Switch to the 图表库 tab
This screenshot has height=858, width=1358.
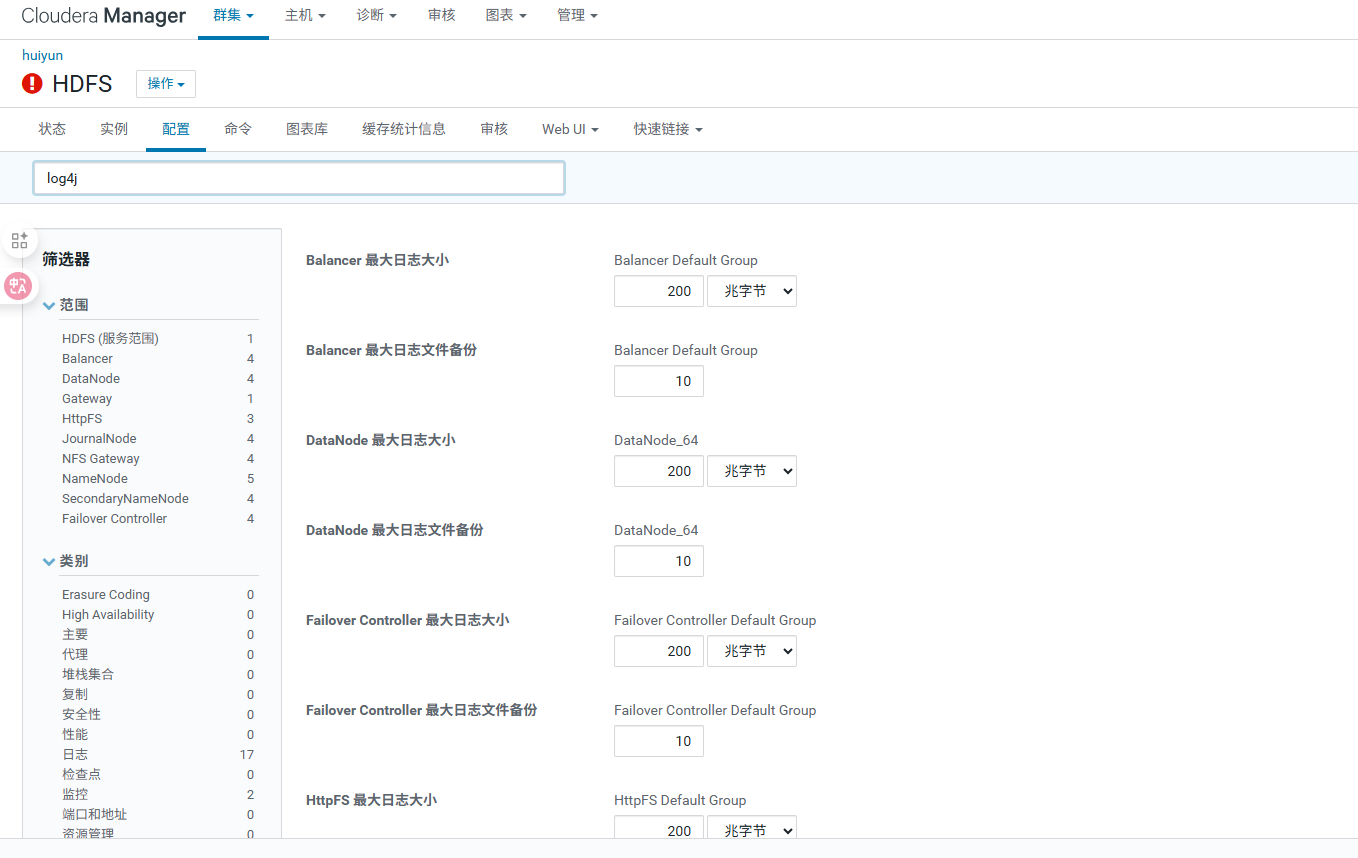[307, 129]
